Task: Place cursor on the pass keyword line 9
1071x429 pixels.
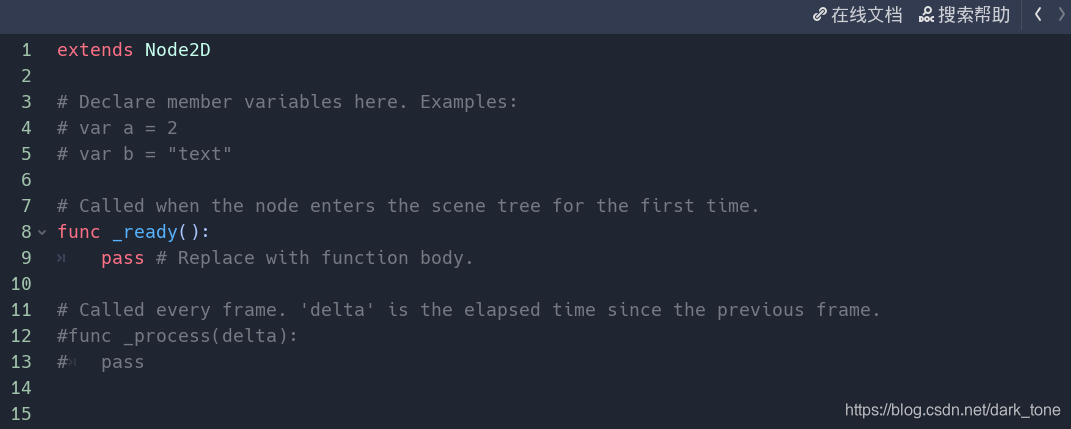Action: point(123,258)
